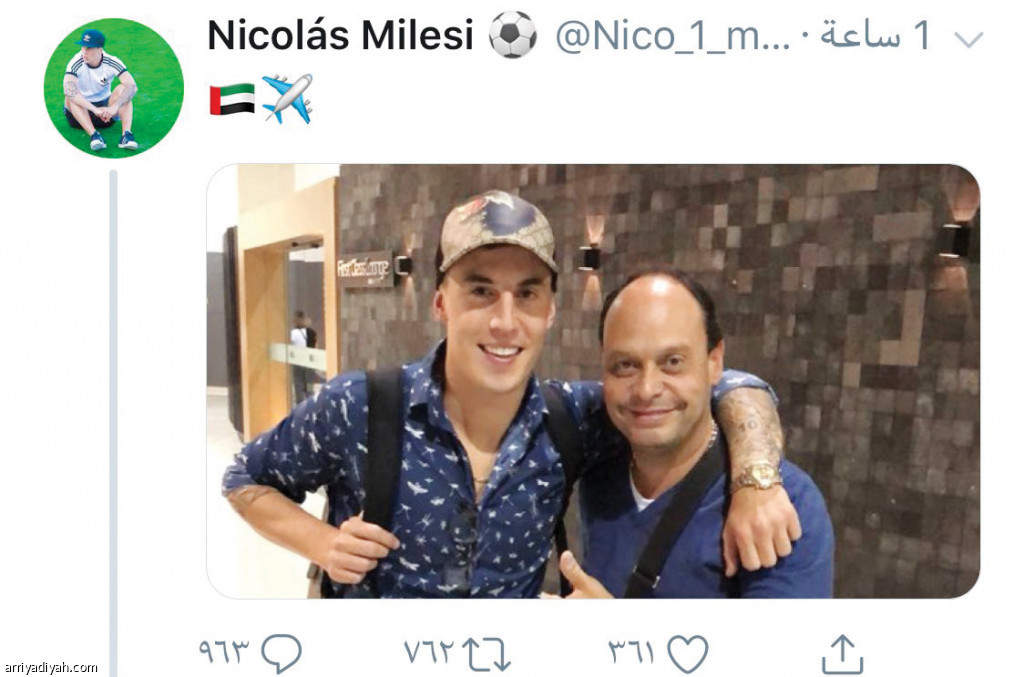Open the reply speech bubble icon

click(281, 653)
